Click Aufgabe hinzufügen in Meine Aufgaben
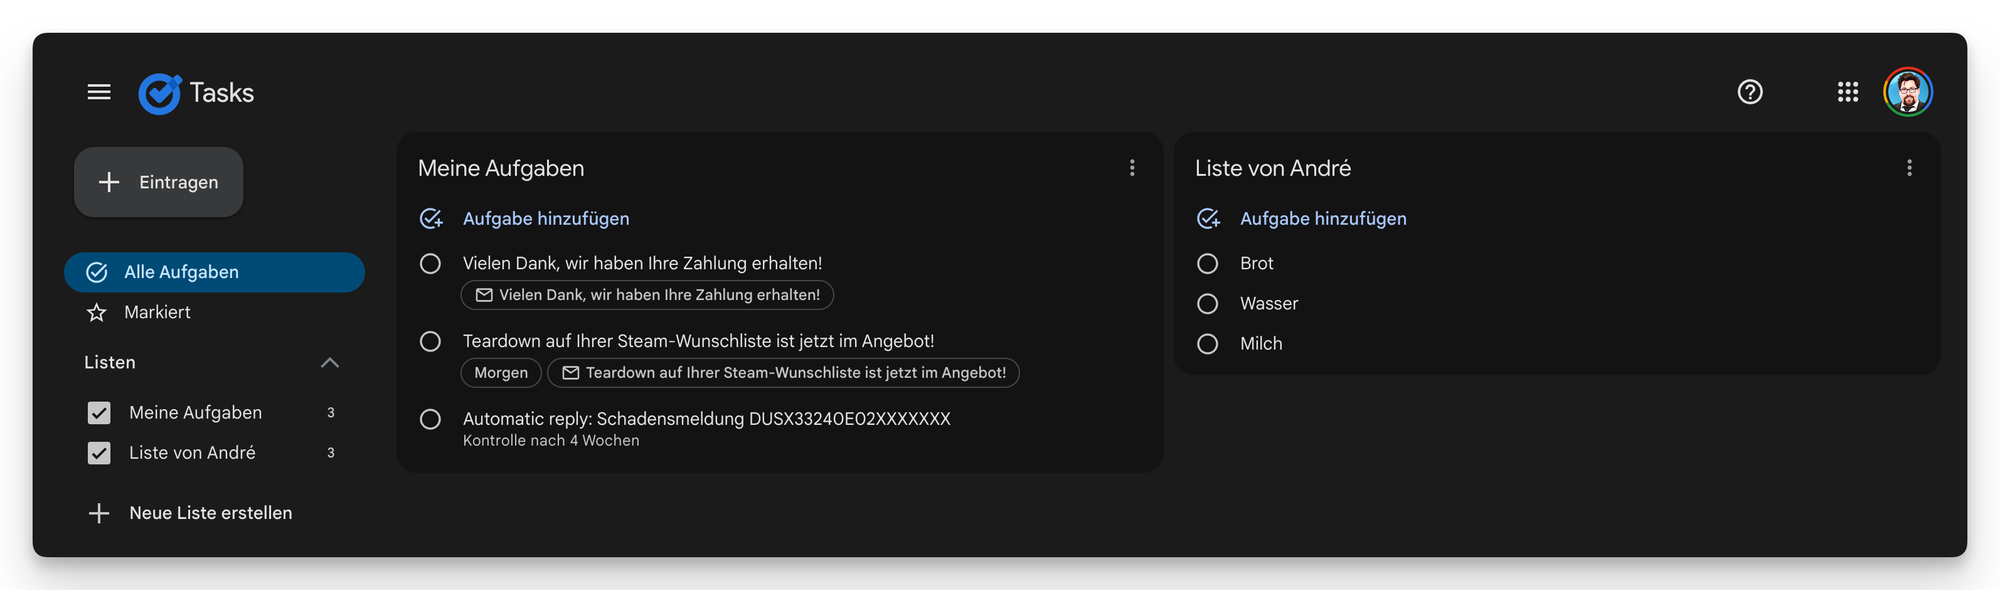Viewport: 2000px width, 590px height. [546, 218]
